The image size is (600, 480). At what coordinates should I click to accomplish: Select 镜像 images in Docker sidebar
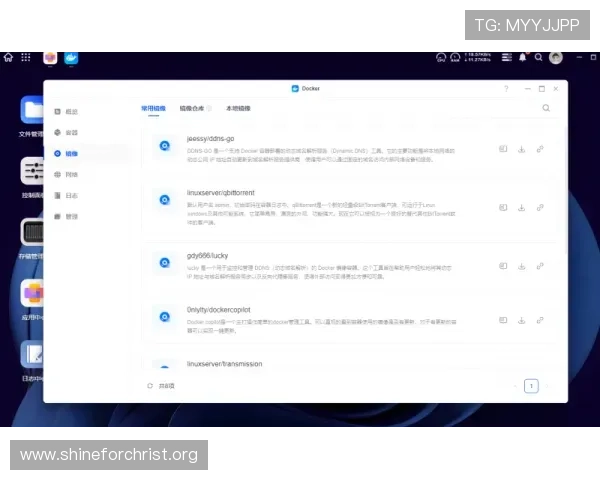point(66,153)
